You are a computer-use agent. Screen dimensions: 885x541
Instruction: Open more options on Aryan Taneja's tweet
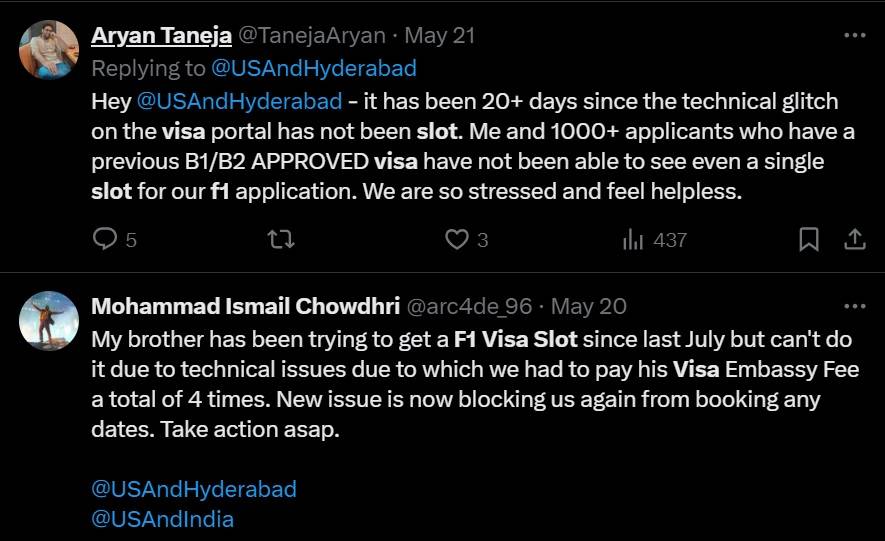pyautogui.click(x=854, y=36)
